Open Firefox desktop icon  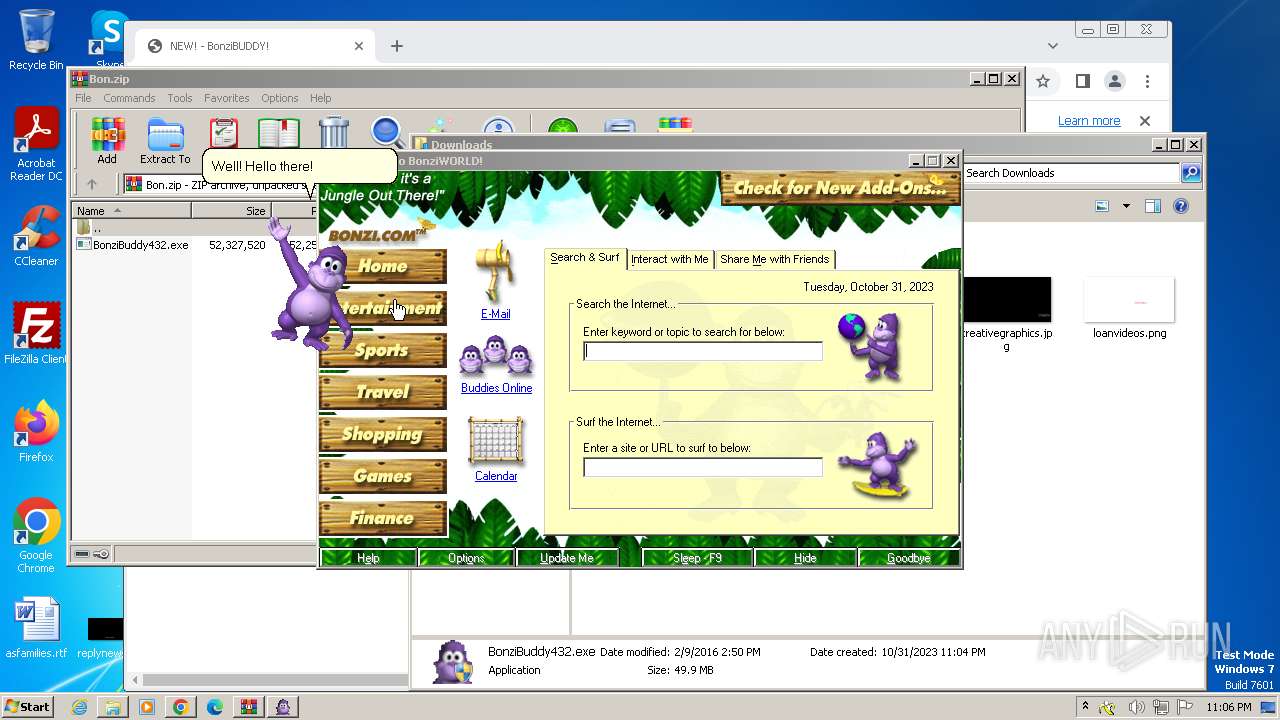pyautogui.click(x=36, y=431)
